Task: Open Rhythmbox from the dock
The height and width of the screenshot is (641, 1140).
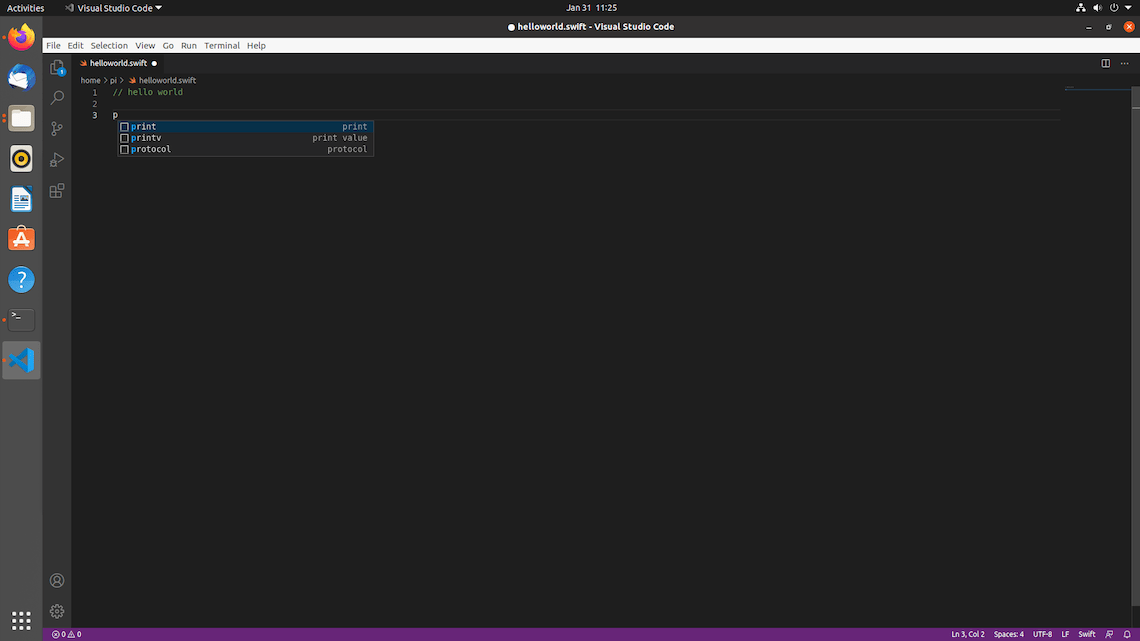Action: [x=21, y=158]
